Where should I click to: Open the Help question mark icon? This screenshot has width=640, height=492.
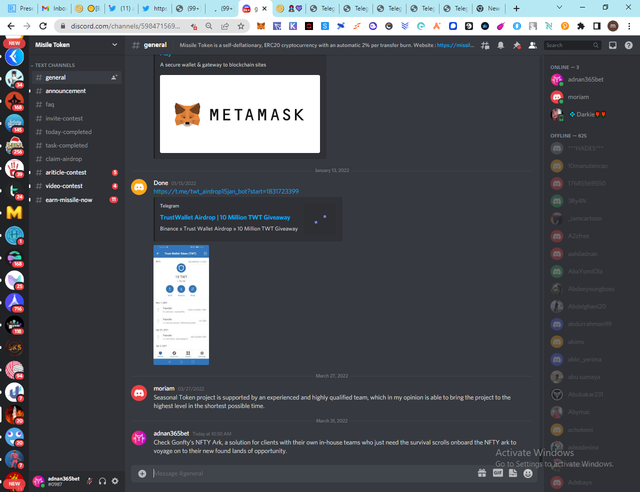coord(629,45)
